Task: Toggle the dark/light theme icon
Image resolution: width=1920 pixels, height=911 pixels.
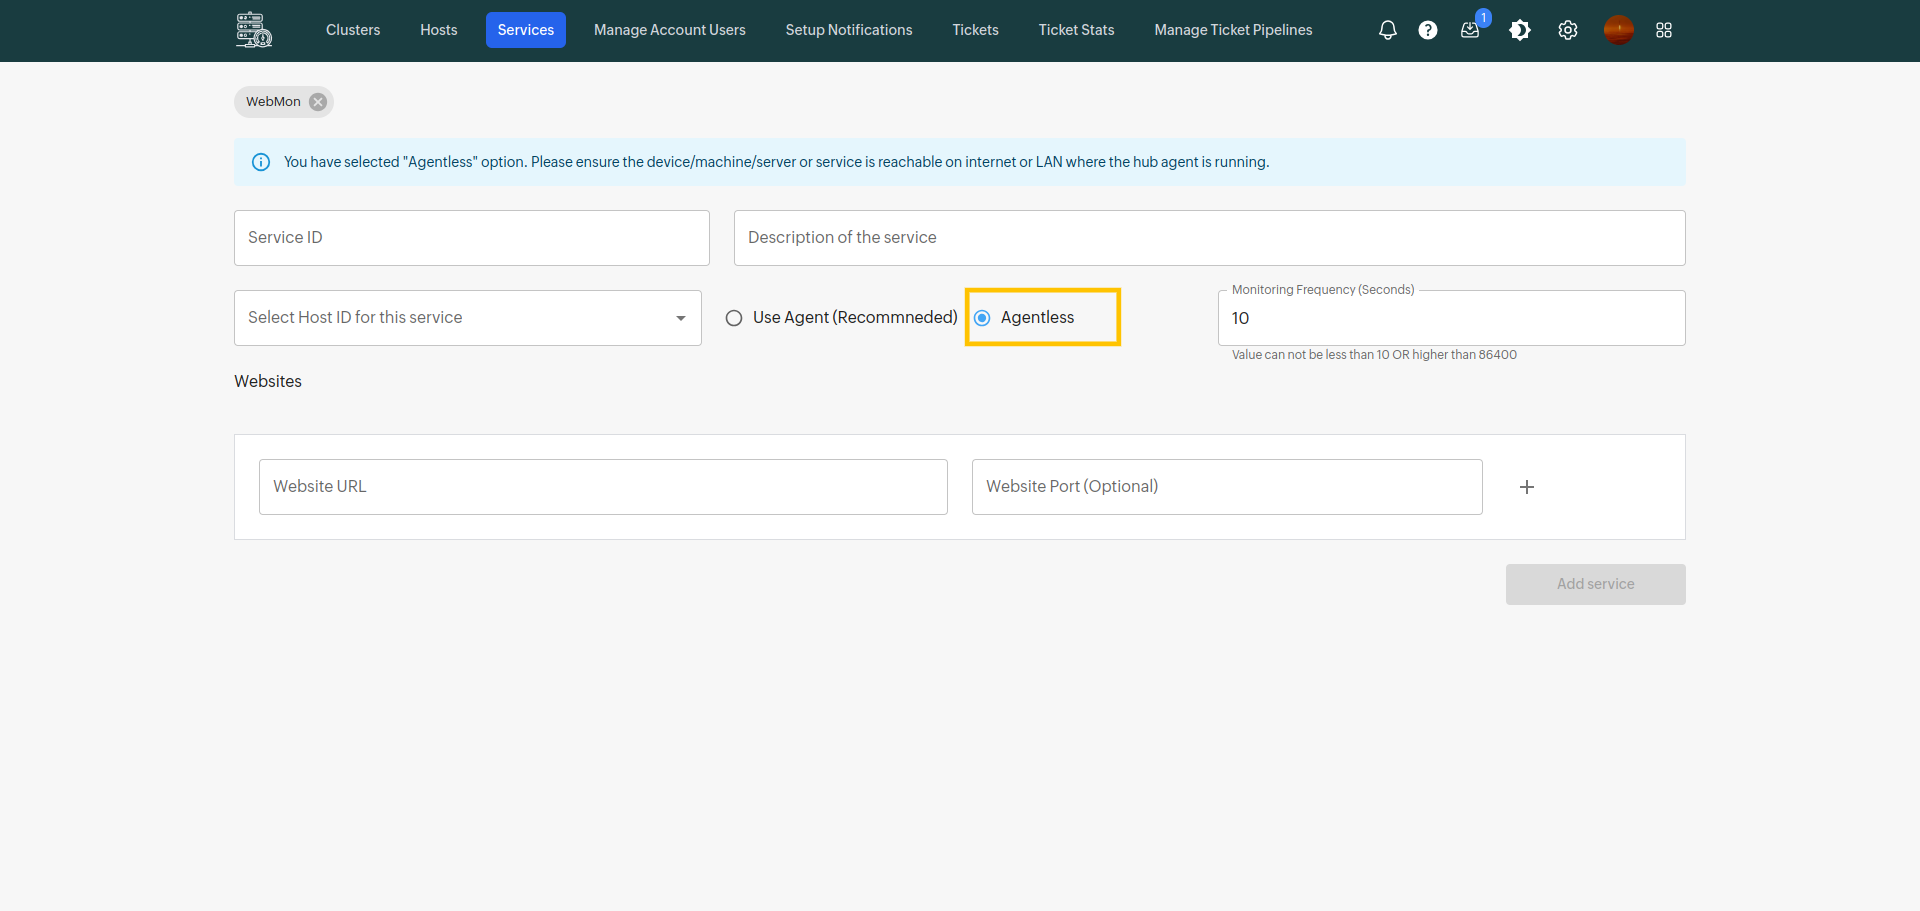Action: pos(1520,30)
